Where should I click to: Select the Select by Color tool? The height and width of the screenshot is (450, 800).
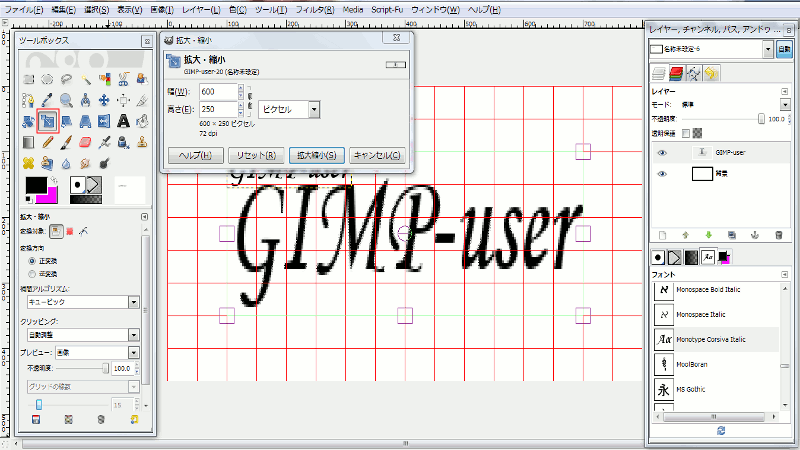(105, 79)
